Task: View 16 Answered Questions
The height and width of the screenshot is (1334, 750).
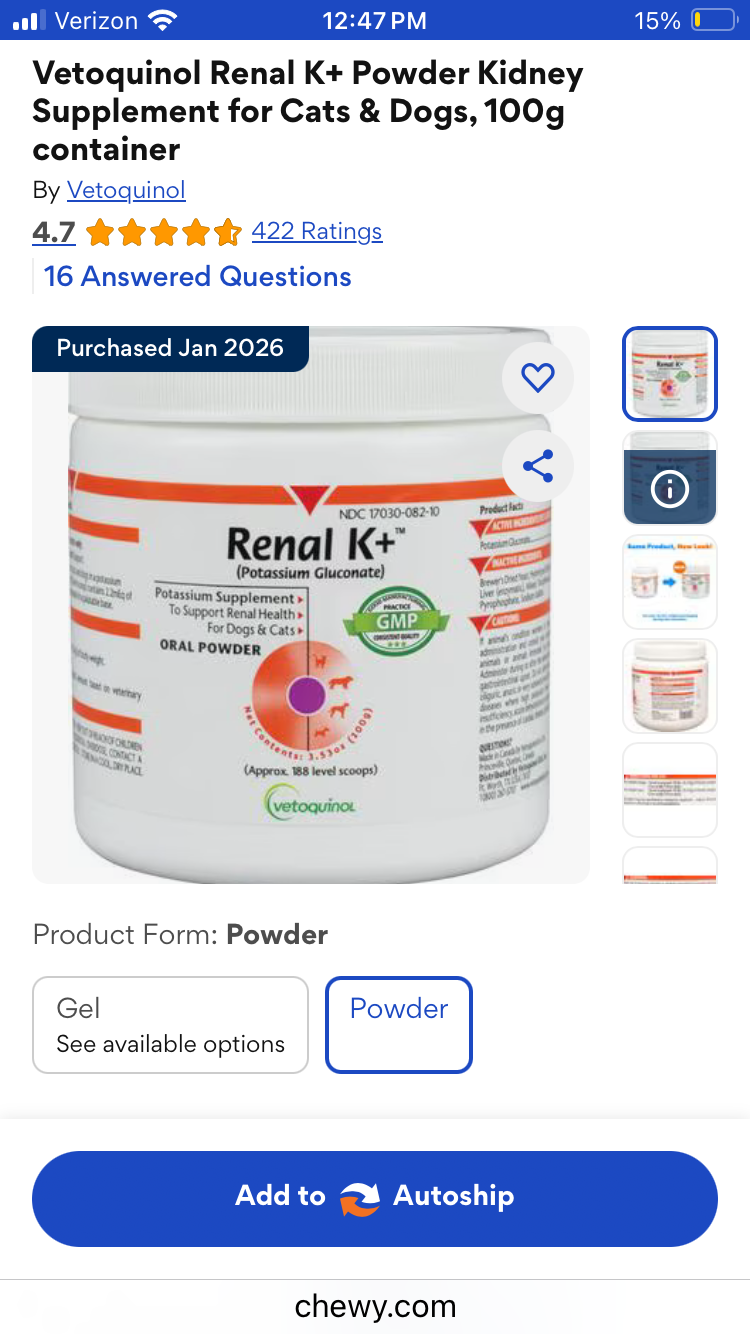Action: click(x=198, y=277)
